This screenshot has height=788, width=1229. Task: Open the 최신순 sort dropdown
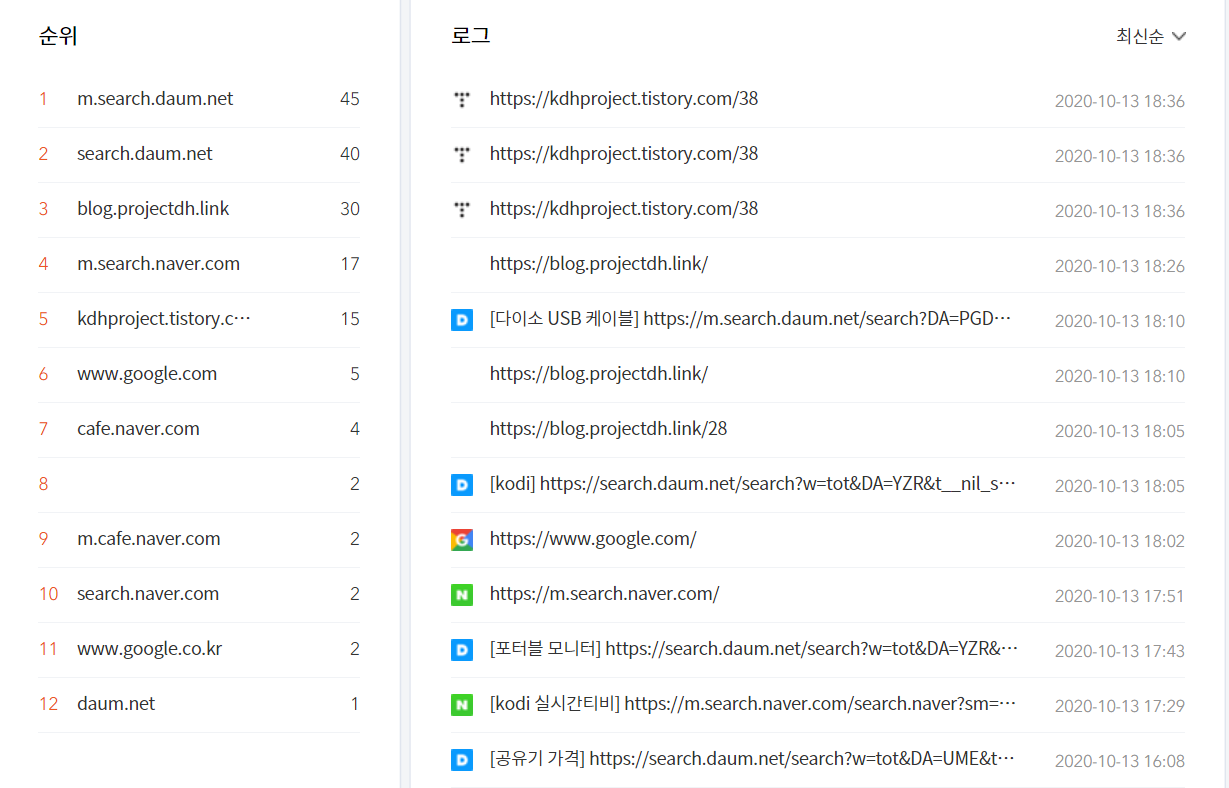1151,37
